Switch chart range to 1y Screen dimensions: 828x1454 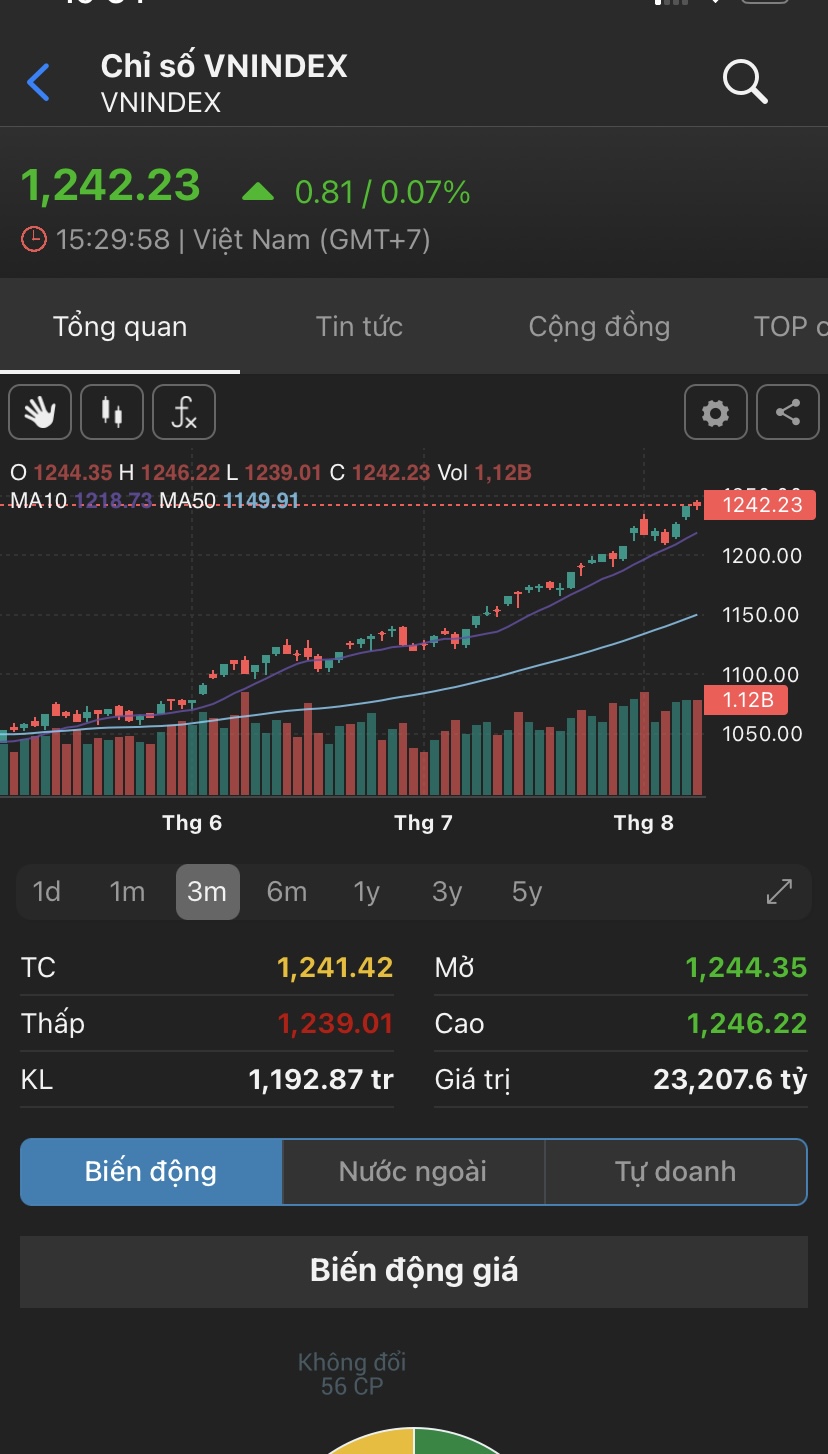coord(367,891)
